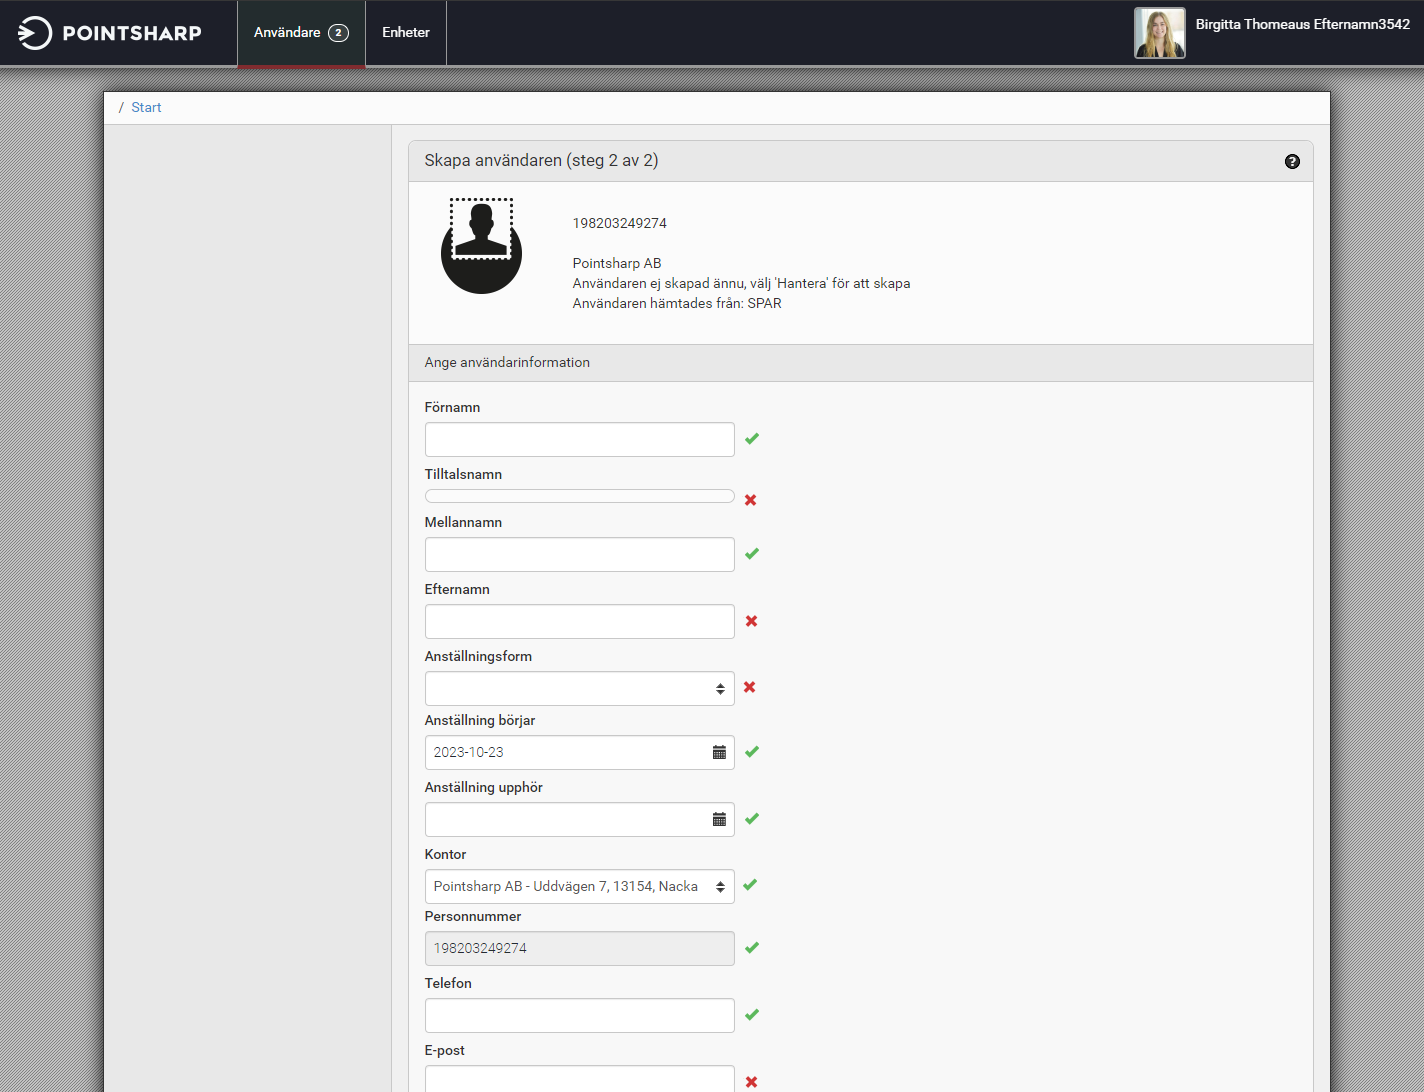
Task: Focus the Efternamn text field
Action: tap(579, 621)
